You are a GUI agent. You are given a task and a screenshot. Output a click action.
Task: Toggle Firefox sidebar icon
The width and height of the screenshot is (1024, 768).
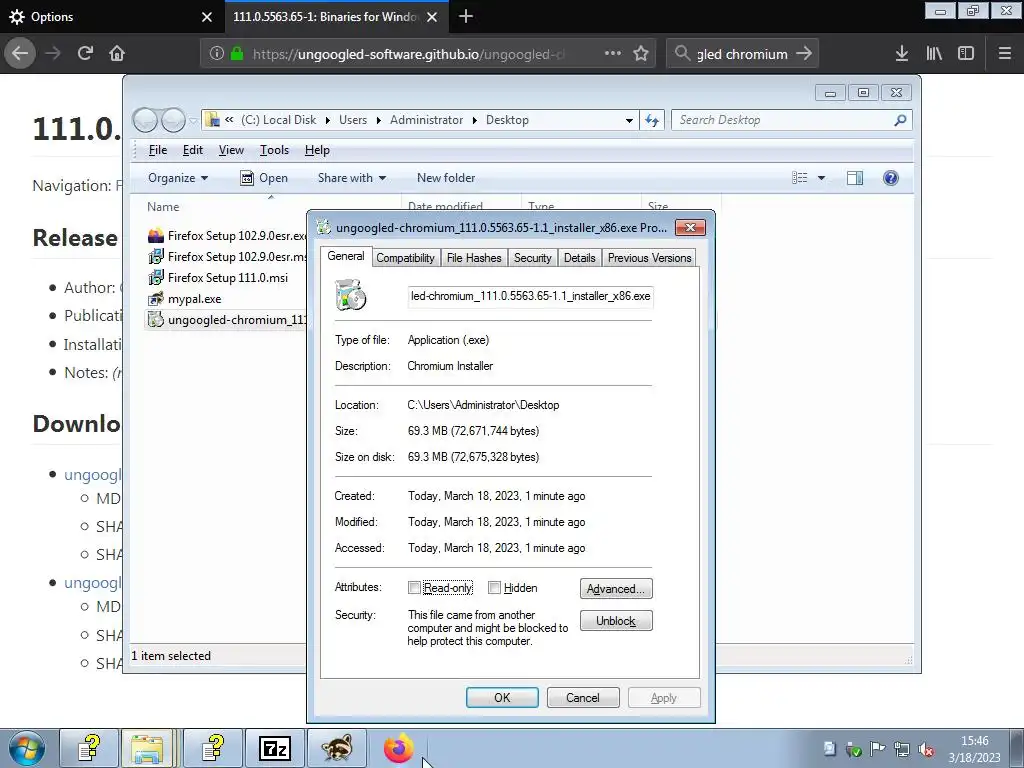(x=966, y=54)
